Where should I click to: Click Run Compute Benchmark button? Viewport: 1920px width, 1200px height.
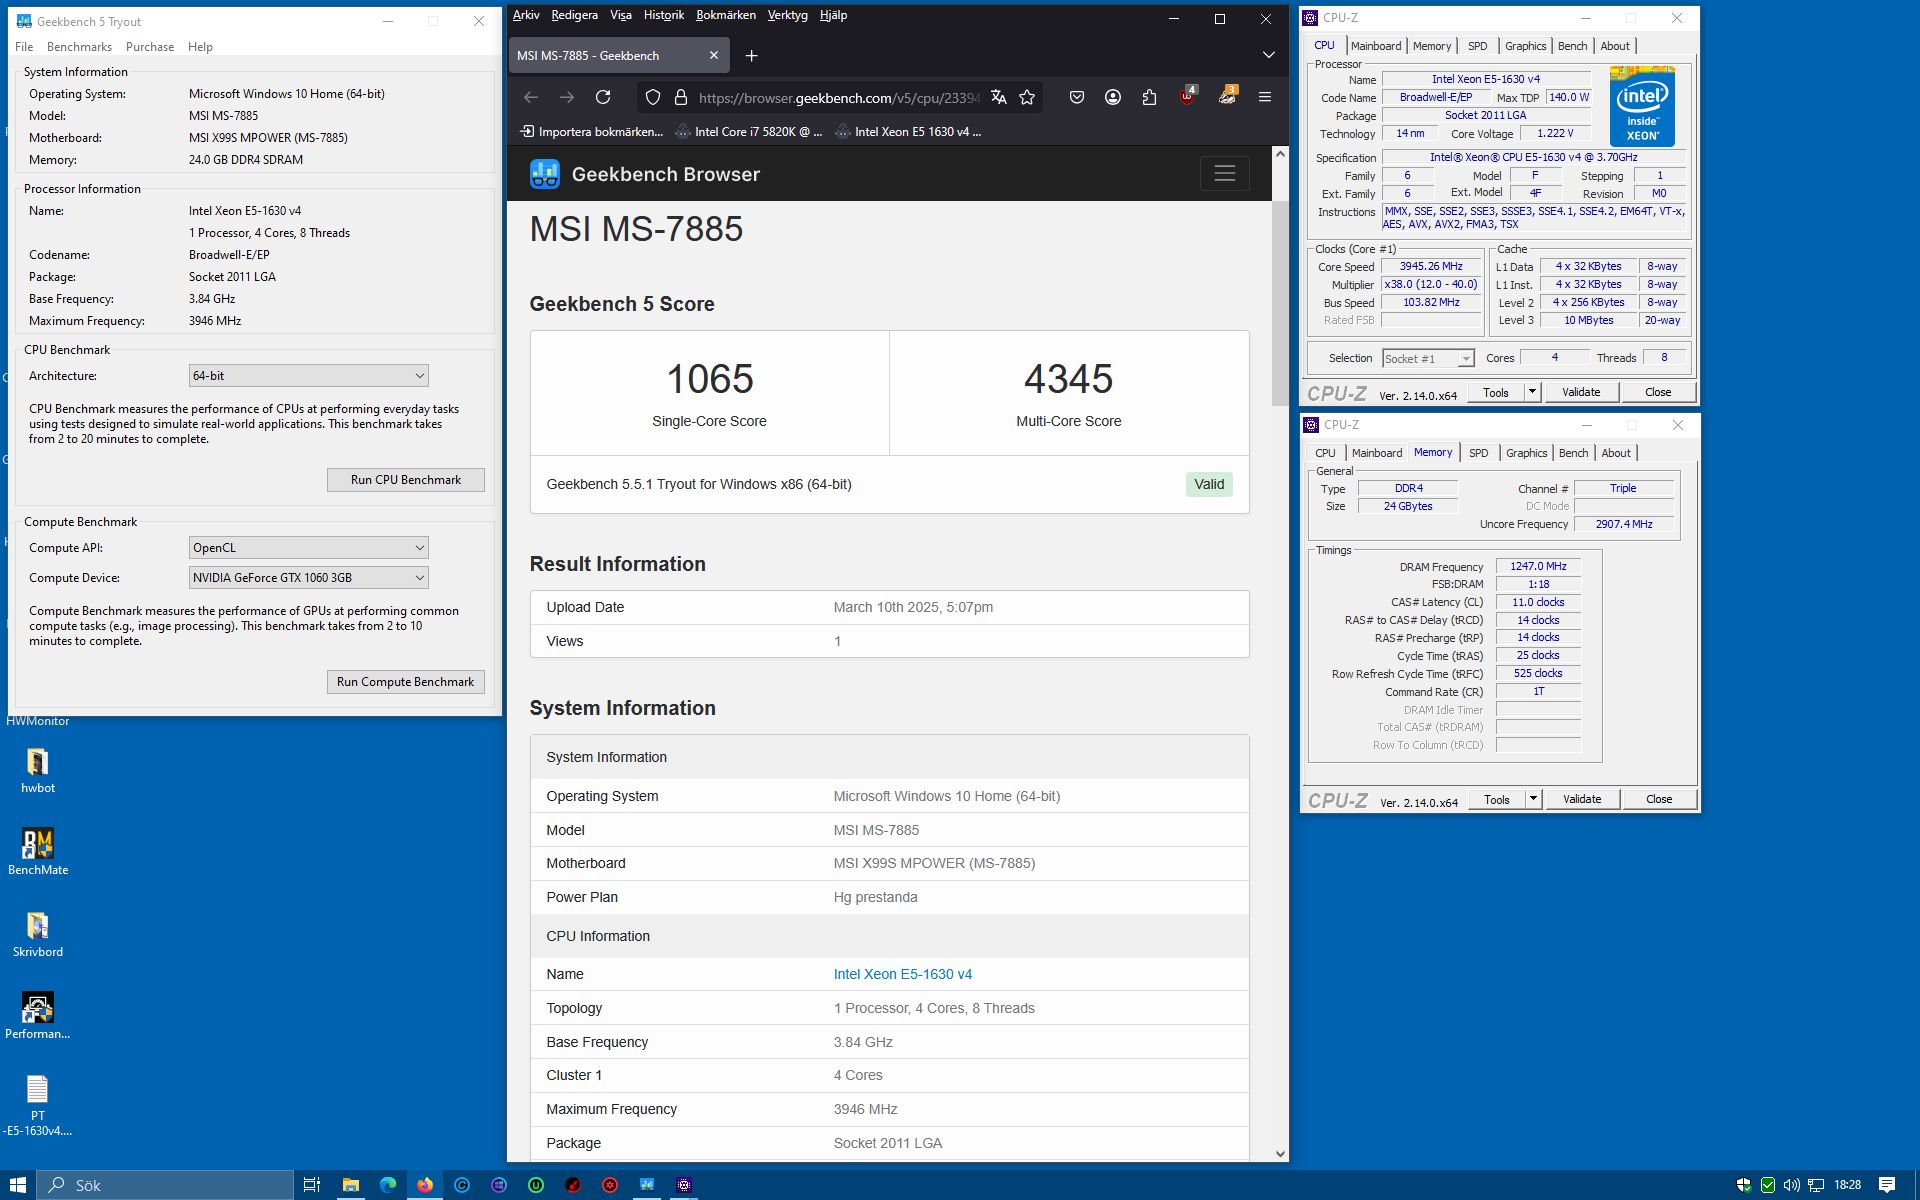[x=406, y=682]
